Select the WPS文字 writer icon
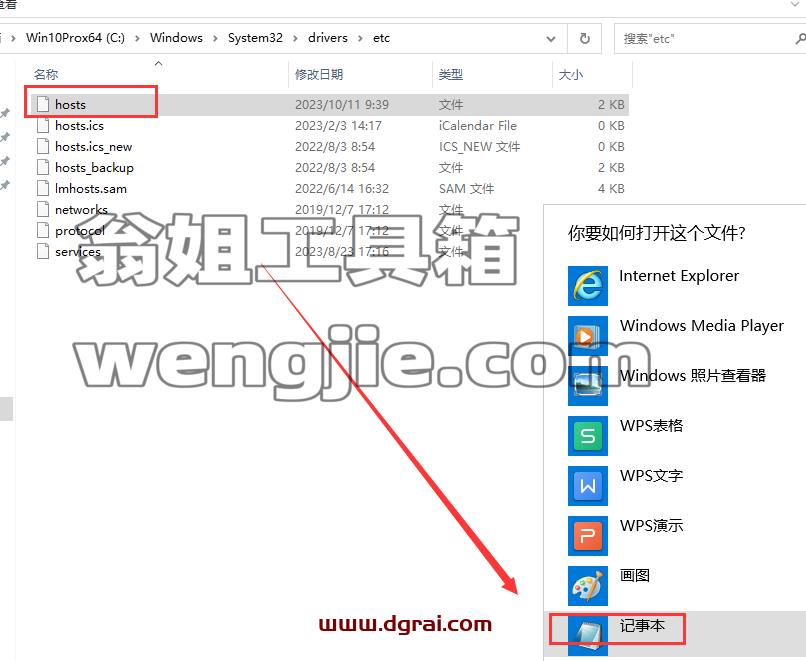Viewport: 806px width, 661px height. pos(588,486)
